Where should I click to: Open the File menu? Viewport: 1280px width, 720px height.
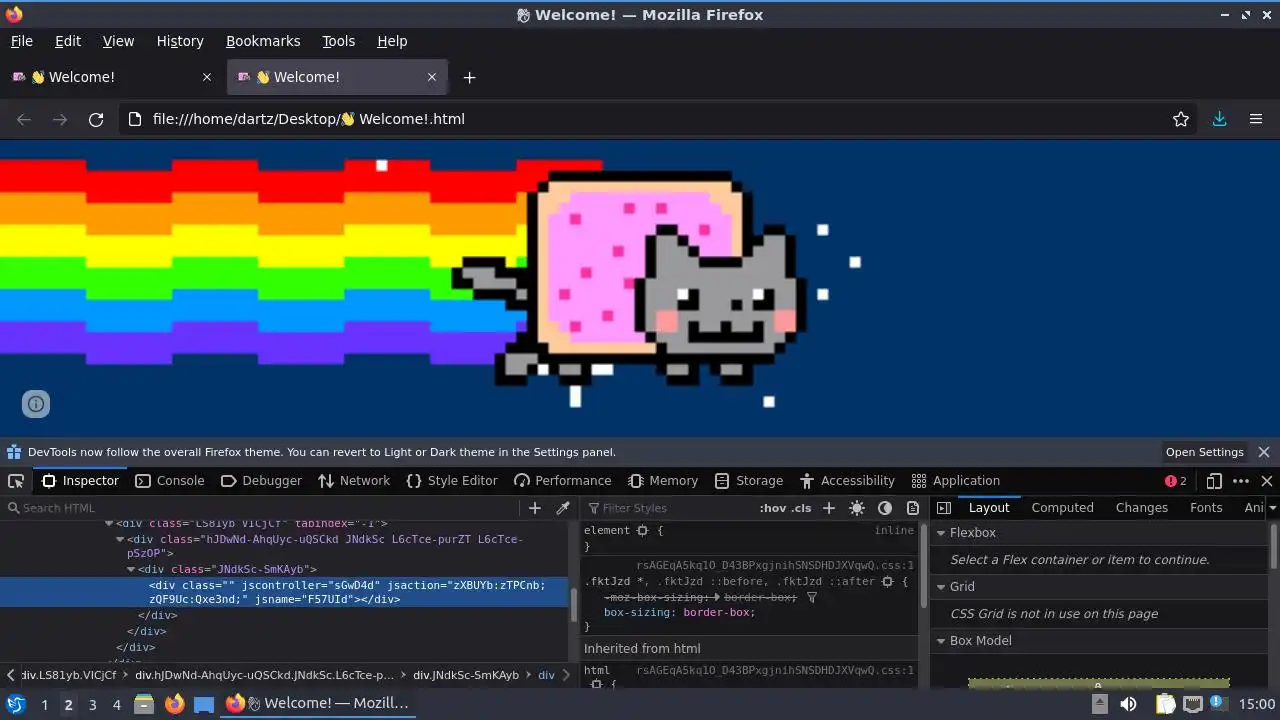(22, 41)
